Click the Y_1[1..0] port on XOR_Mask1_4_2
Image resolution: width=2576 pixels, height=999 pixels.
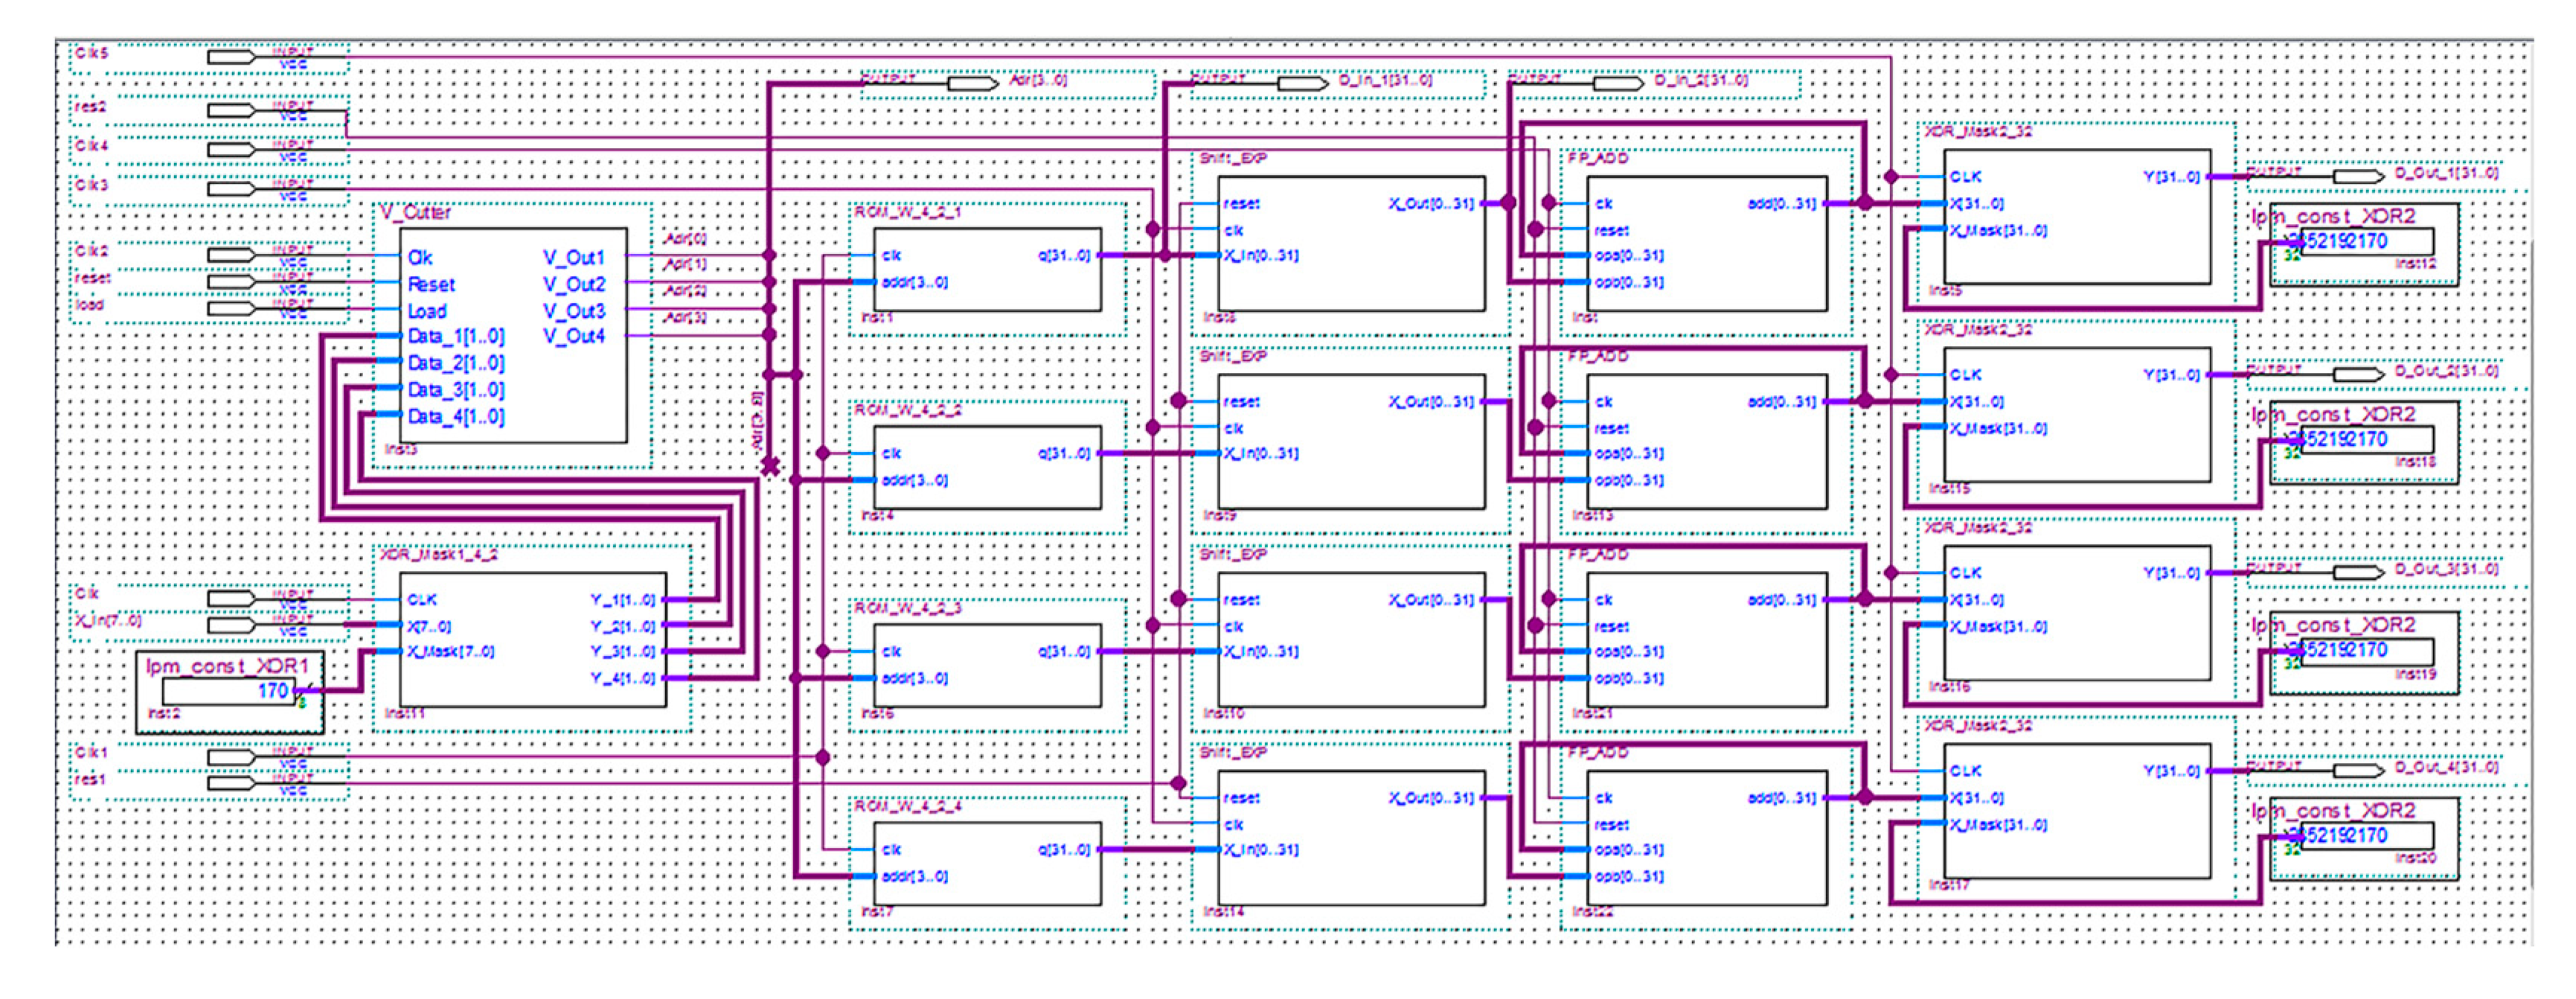[x=622, y=600]
